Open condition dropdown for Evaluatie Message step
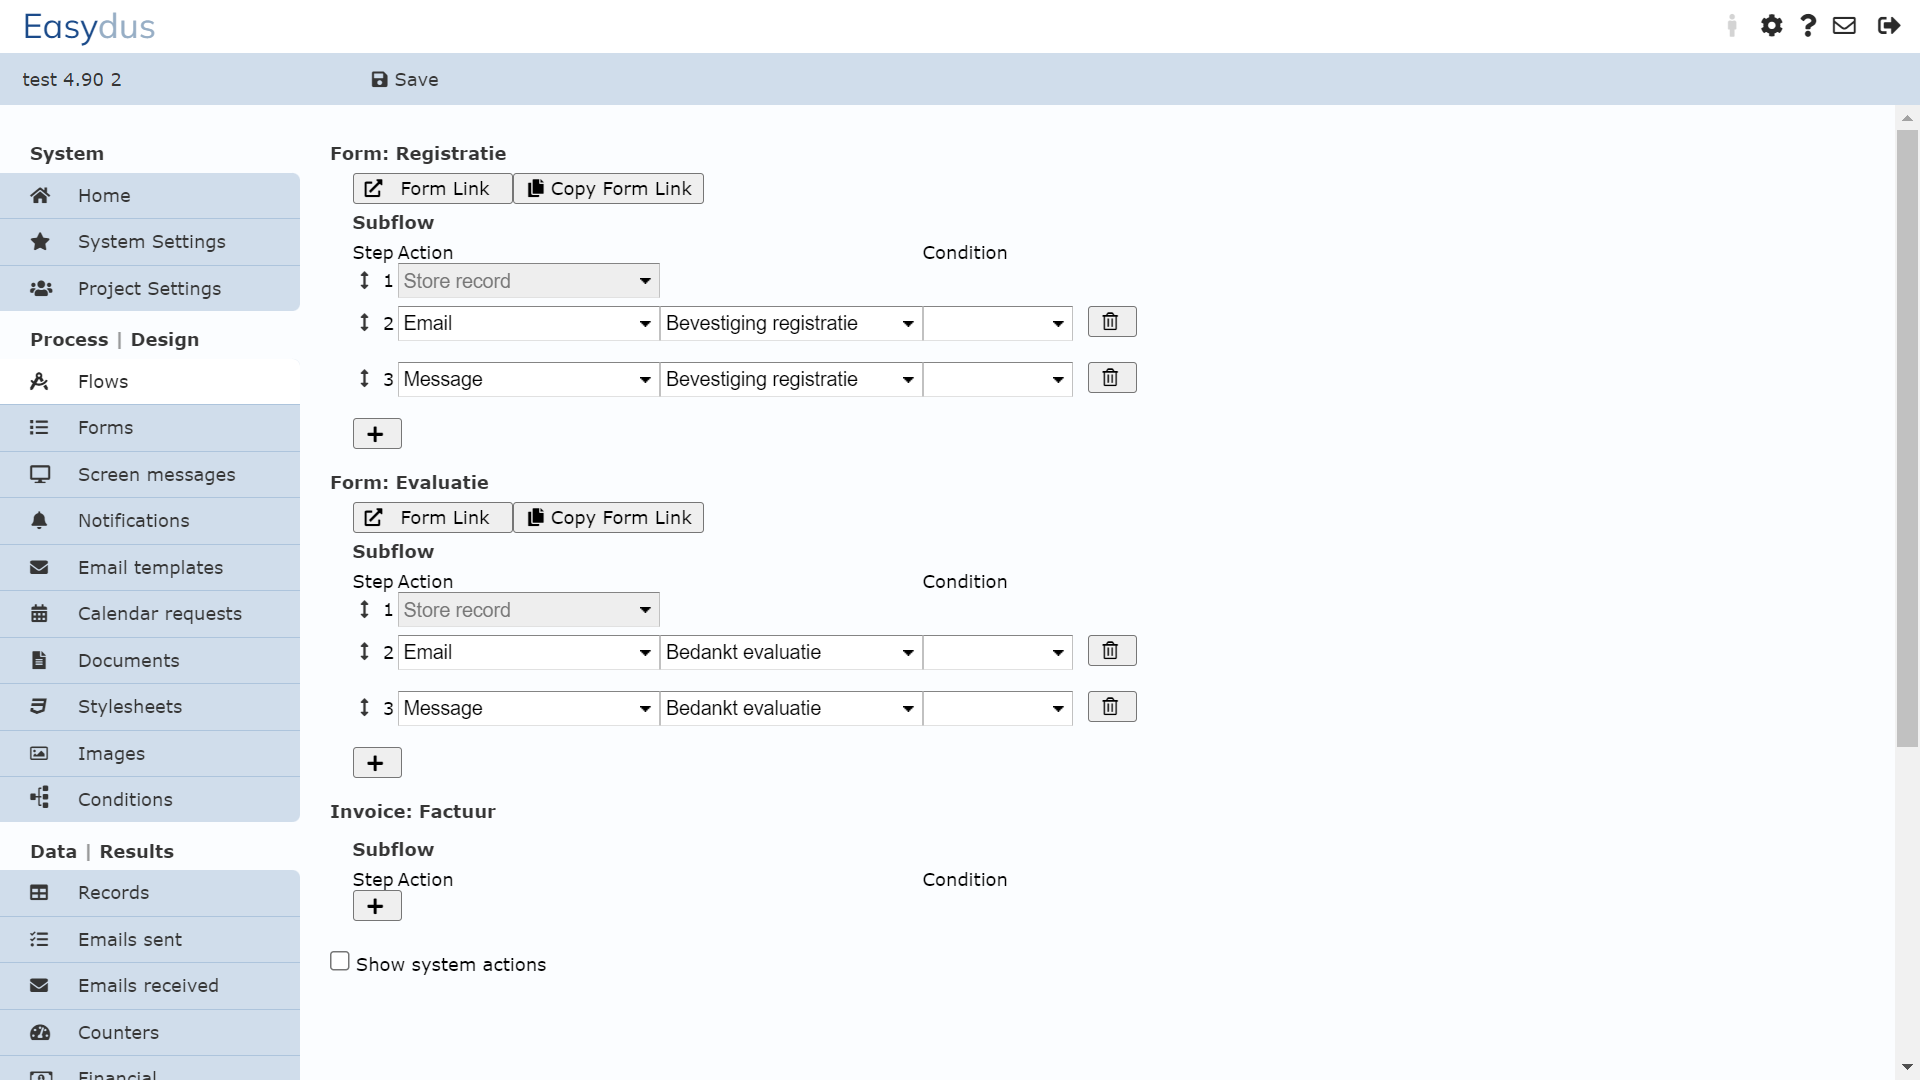 (997, 708)
